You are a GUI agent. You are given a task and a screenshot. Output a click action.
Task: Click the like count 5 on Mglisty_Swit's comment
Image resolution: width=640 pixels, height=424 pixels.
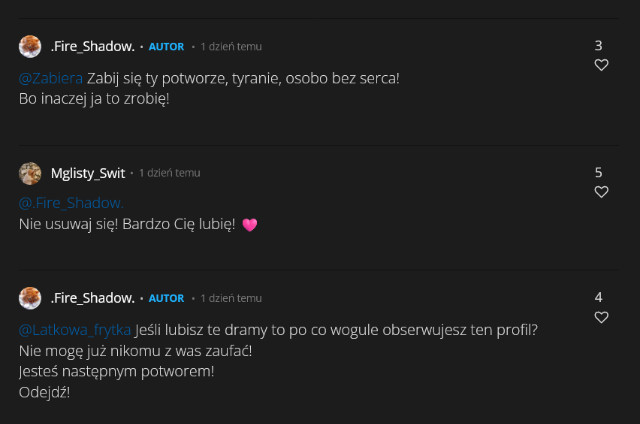tap(598, 172)
